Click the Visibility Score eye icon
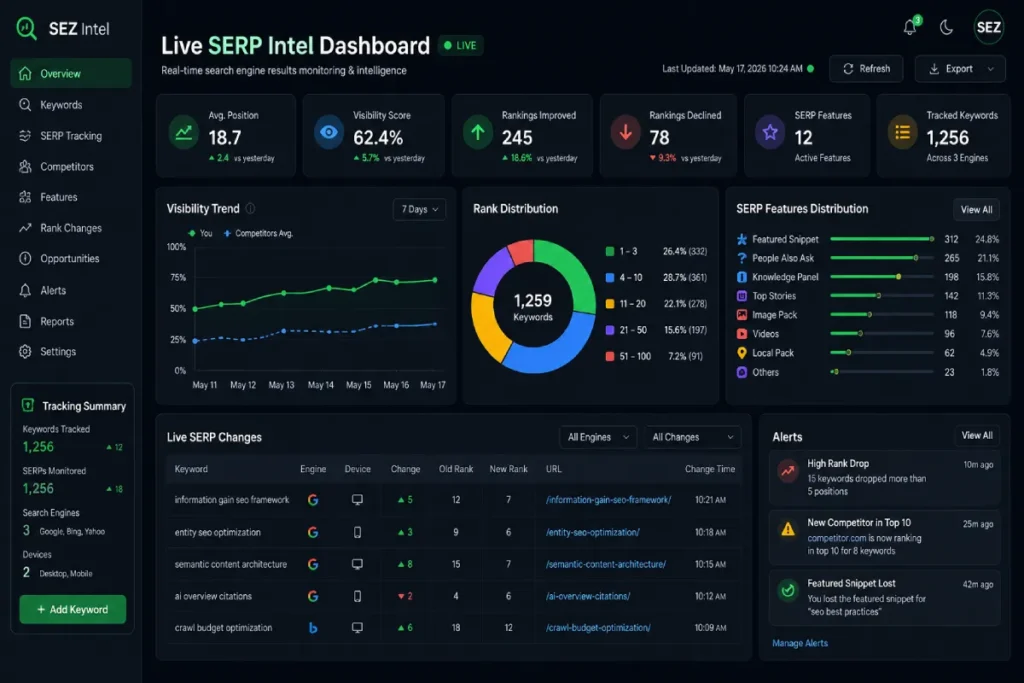1024x683 pixels. [329, 132]
